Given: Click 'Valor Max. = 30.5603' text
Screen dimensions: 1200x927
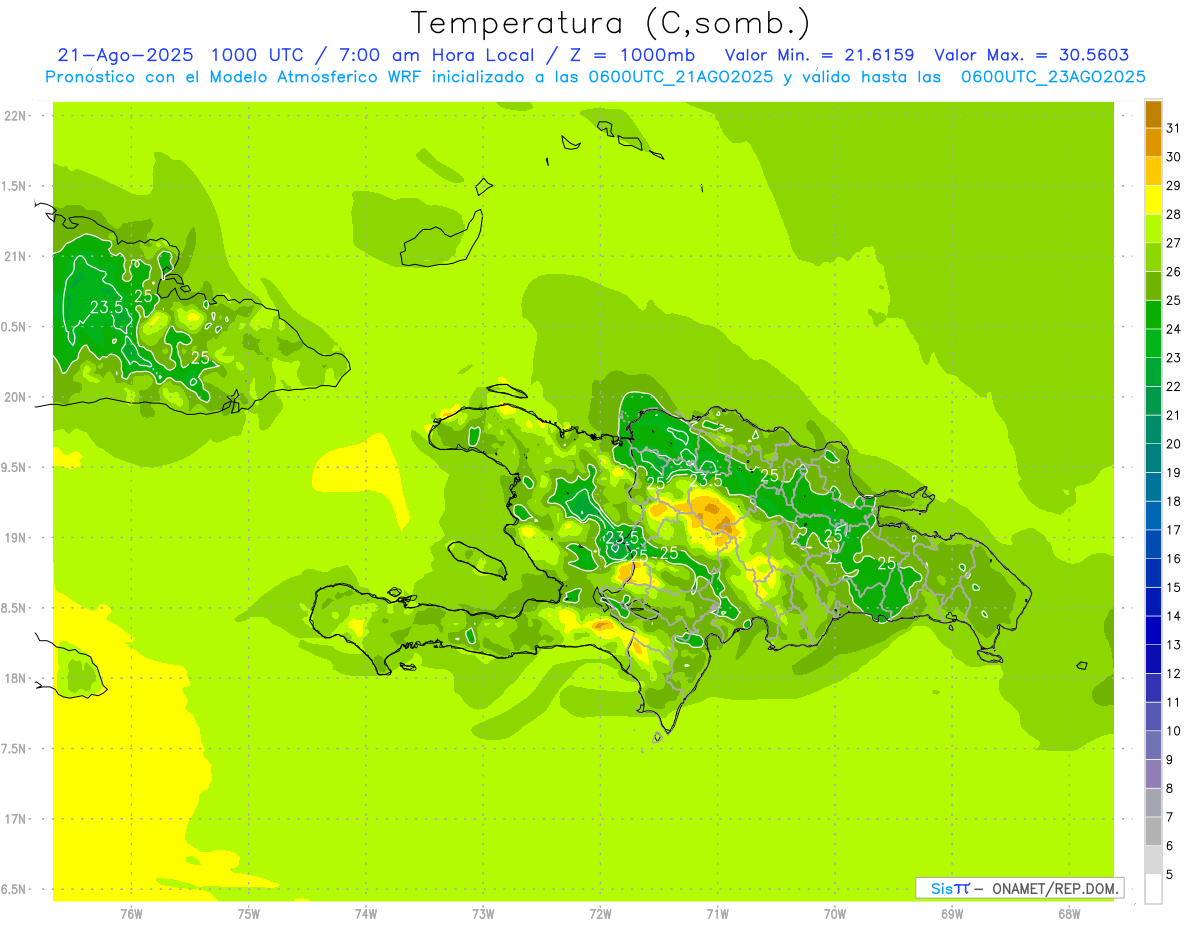Looking at the screenshot, I should (1031, 55).
